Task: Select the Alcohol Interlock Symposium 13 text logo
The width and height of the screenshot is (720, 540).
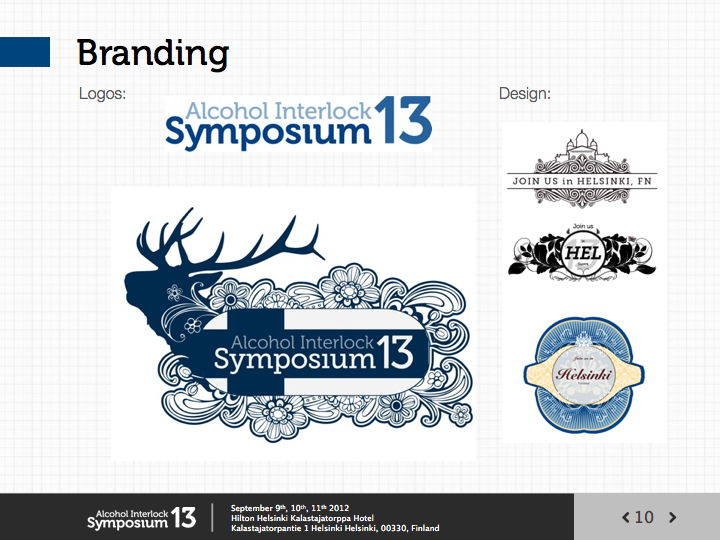Action: click(x=298, y=123)
